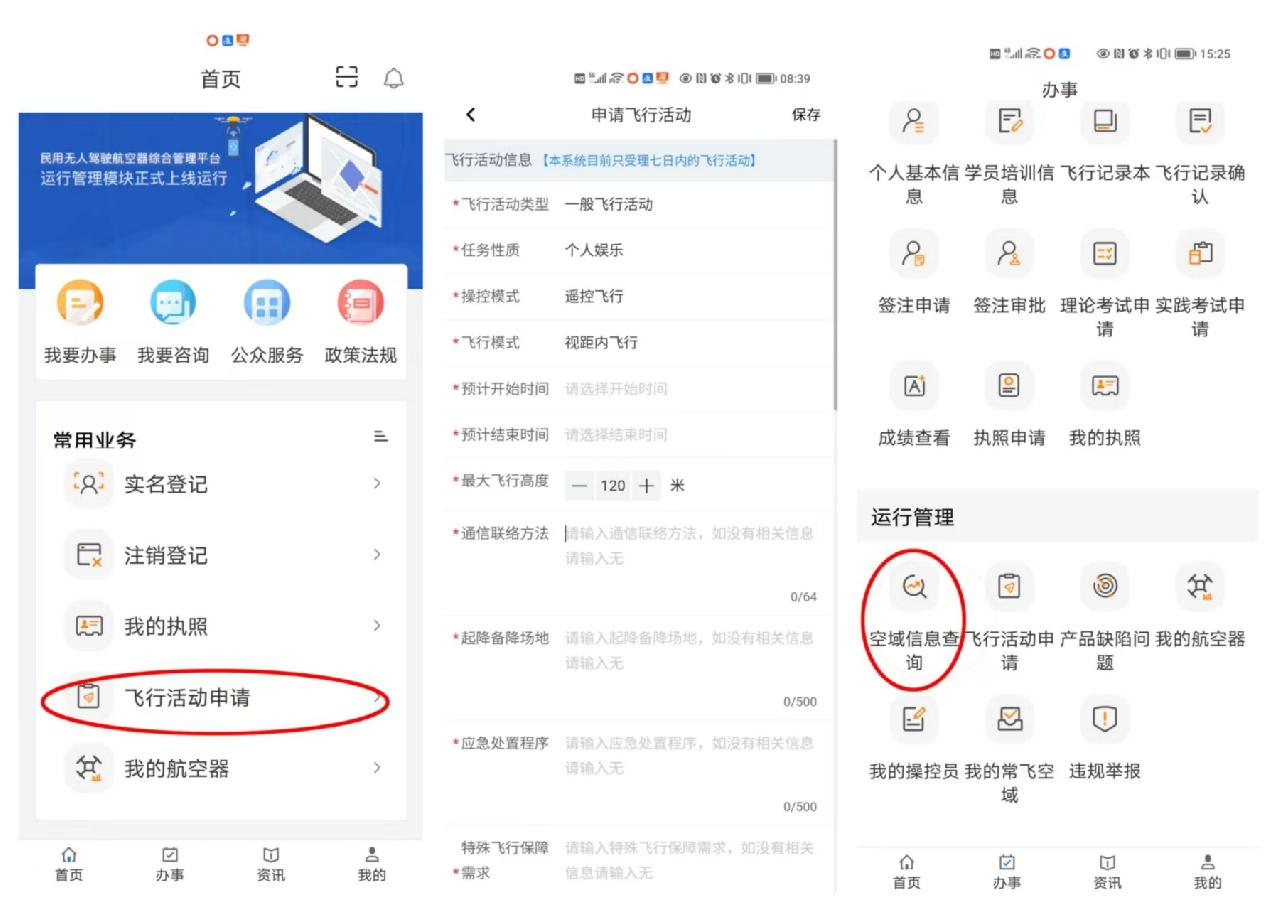This screenshot has width=1280, height=909.
Task: Expand 实名登记 row chevron
Action: click(x=377, y=484)
